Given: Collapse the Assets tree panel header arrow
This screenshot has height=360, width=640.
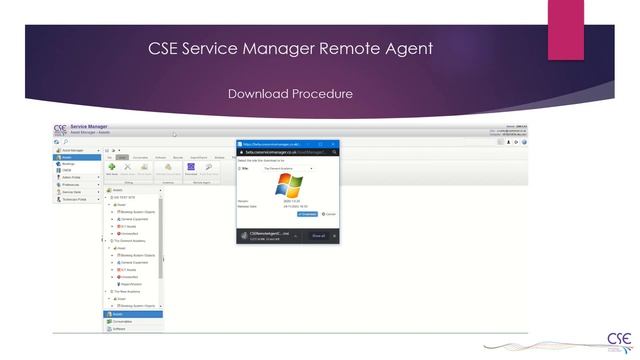Looking at the screenshot, I should pos(160,190).
